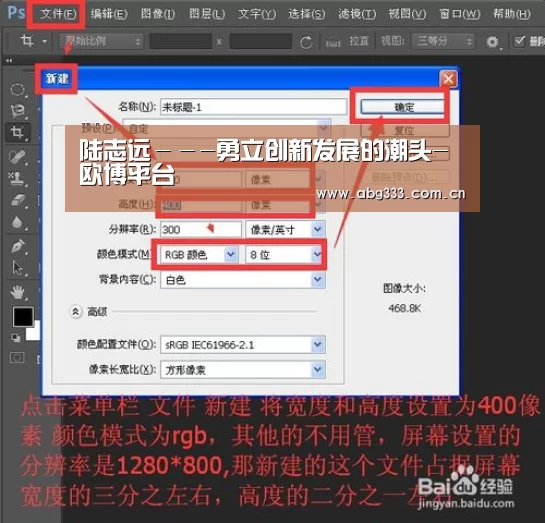Select the Pen tool

pos(17,246)
